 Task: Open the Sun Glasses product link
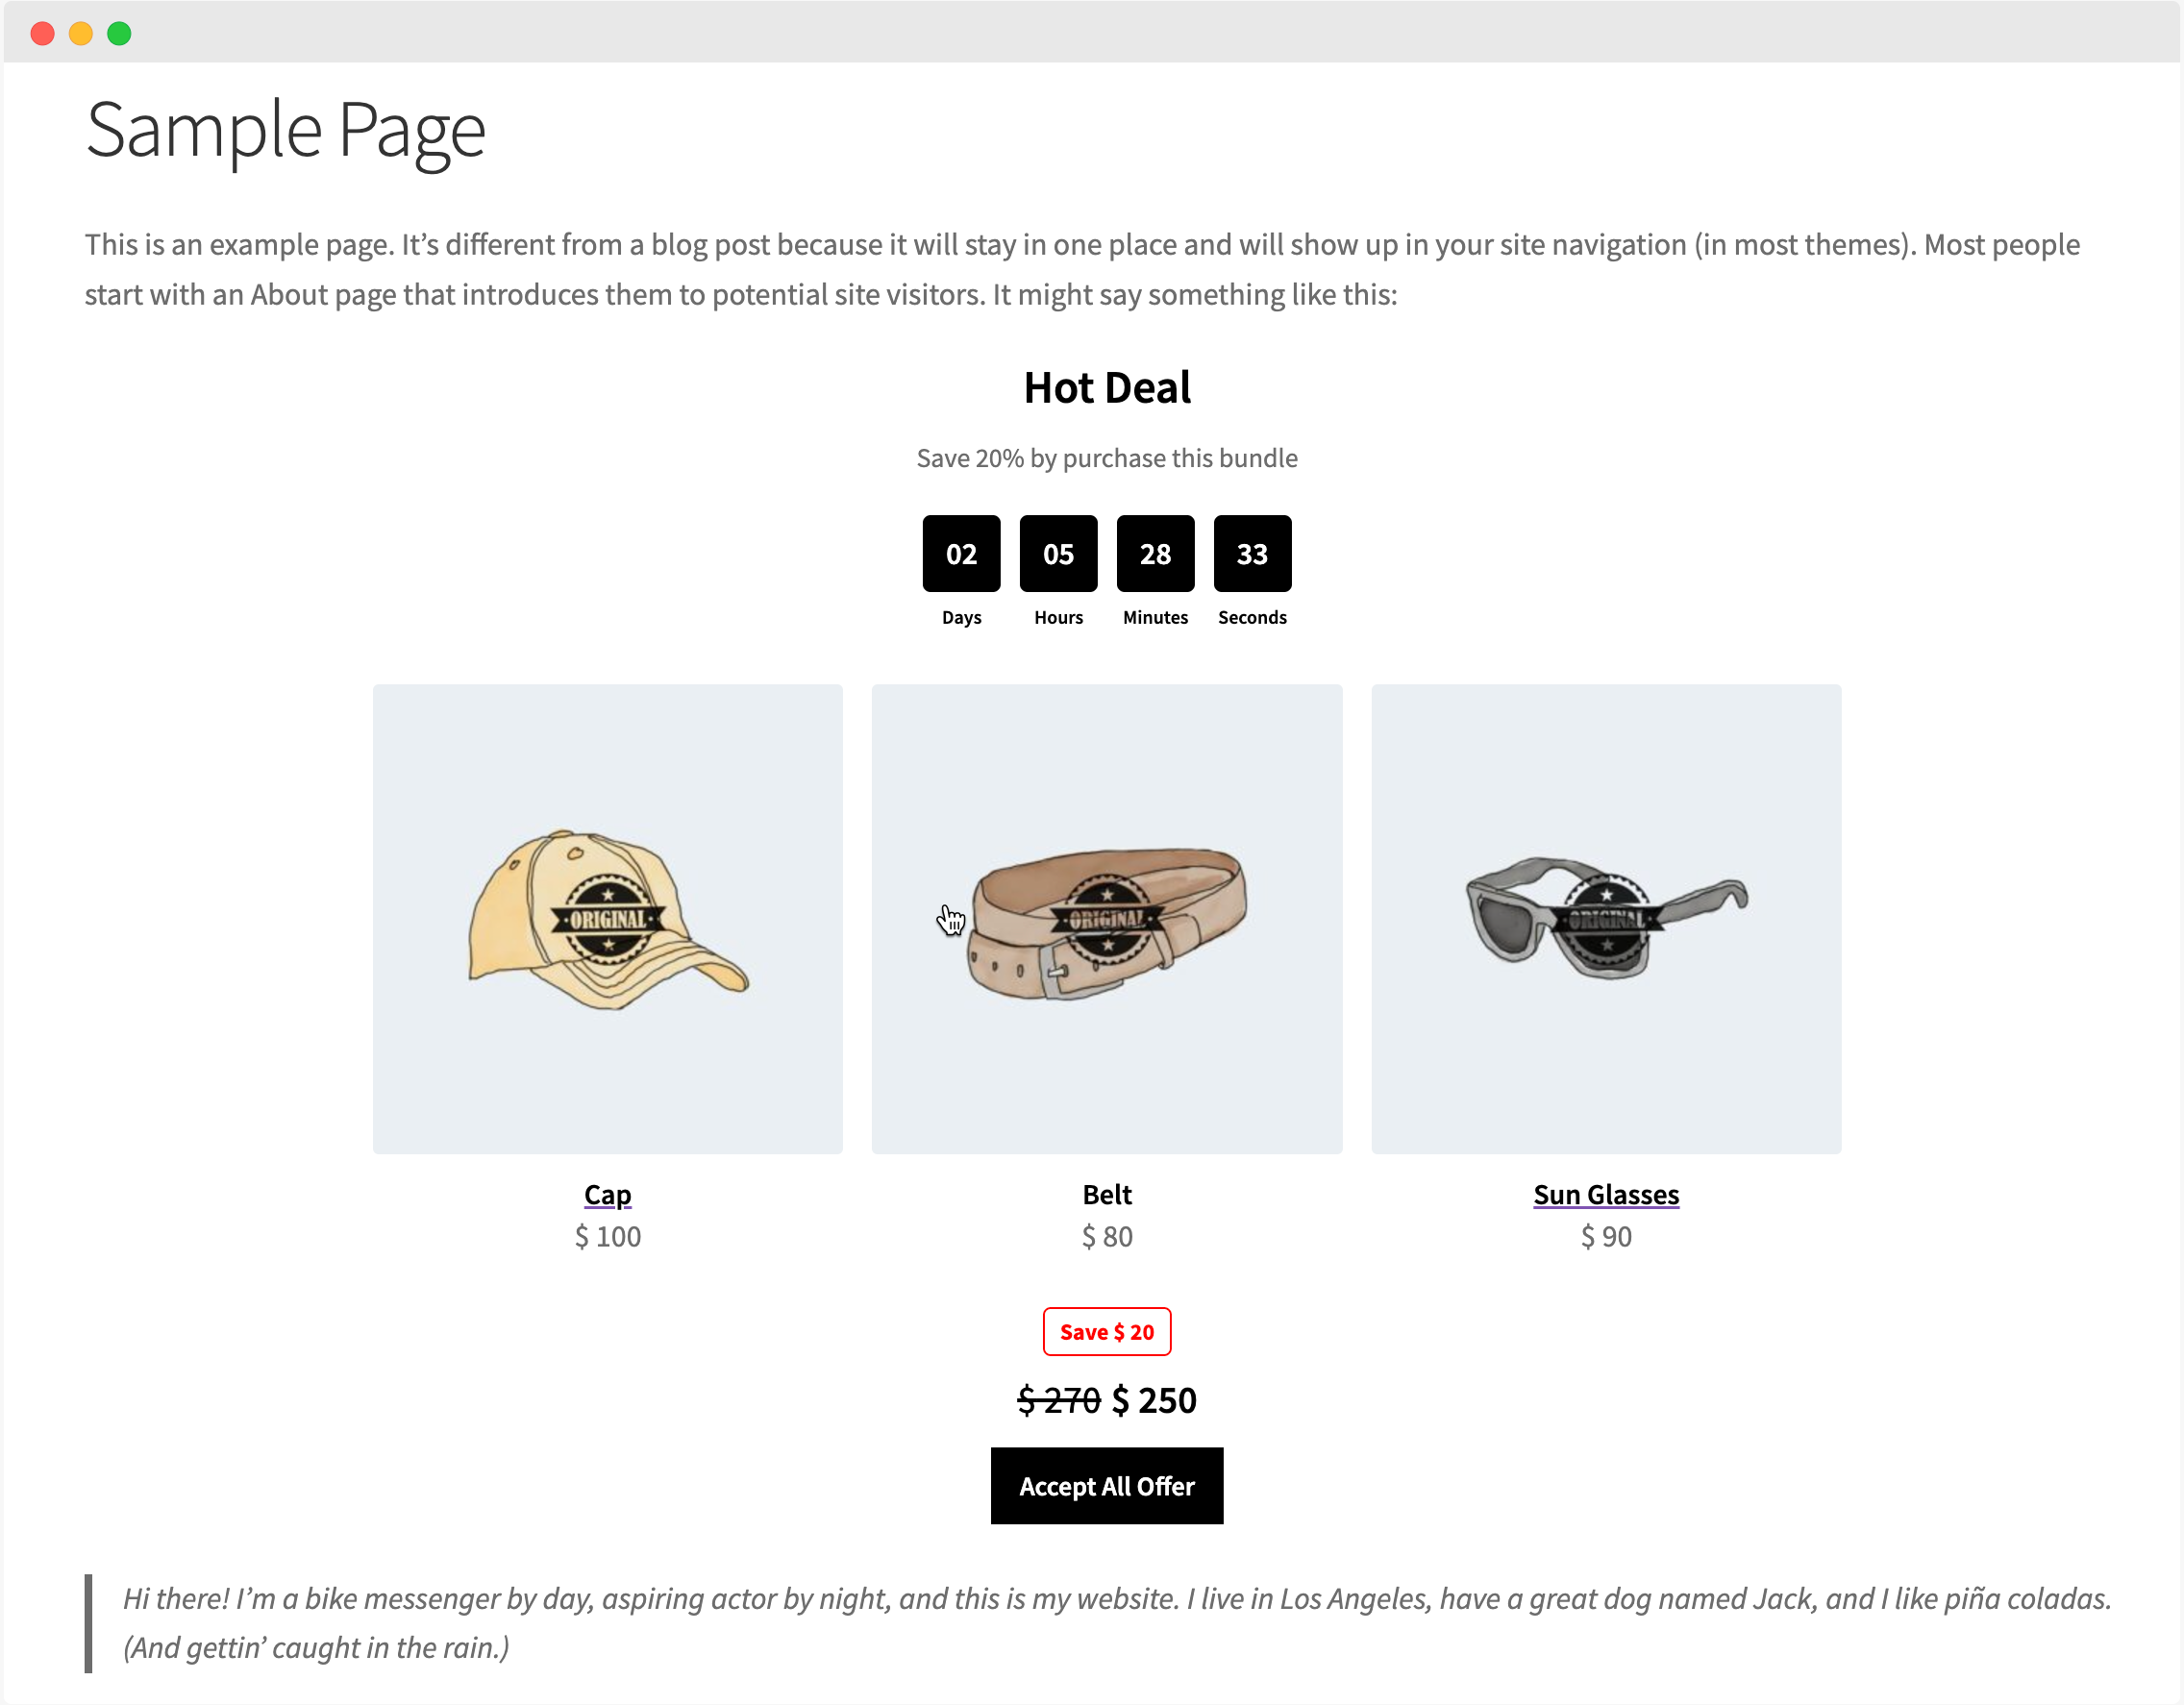click(x=1605, y=1194)
